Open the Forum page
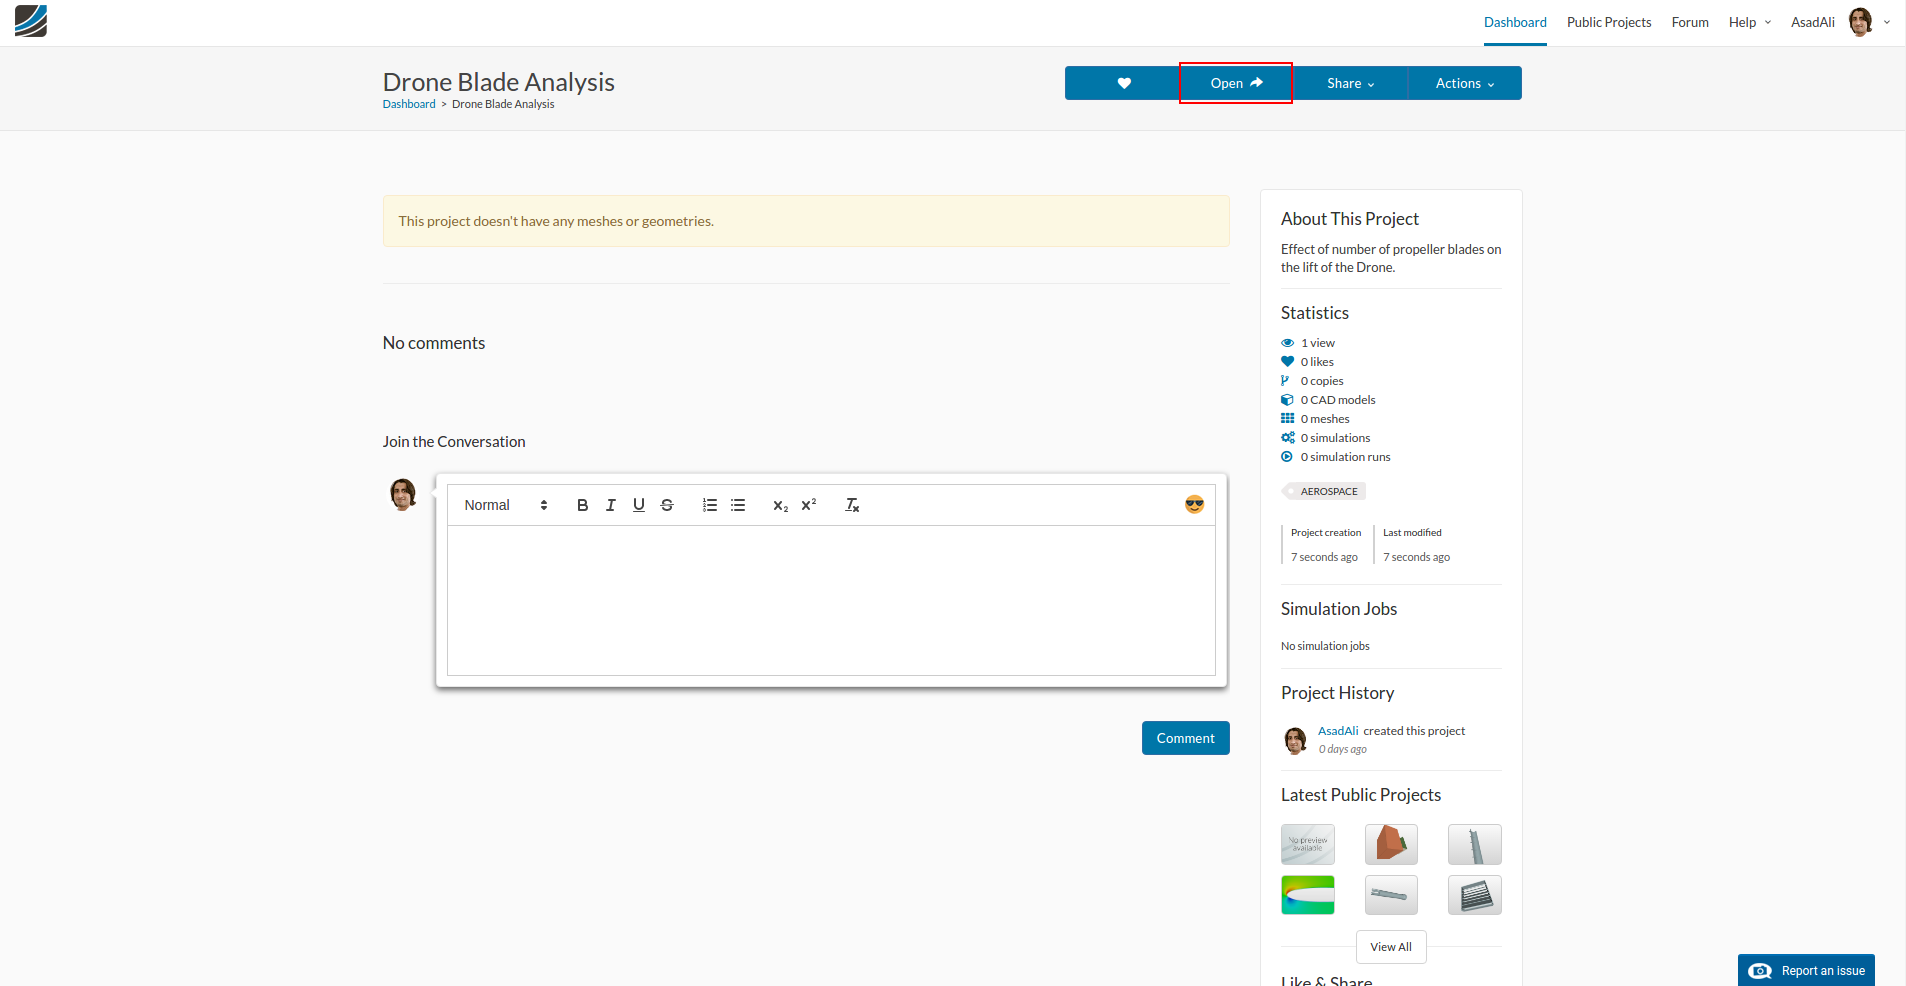 click(x=1690, y=22)
